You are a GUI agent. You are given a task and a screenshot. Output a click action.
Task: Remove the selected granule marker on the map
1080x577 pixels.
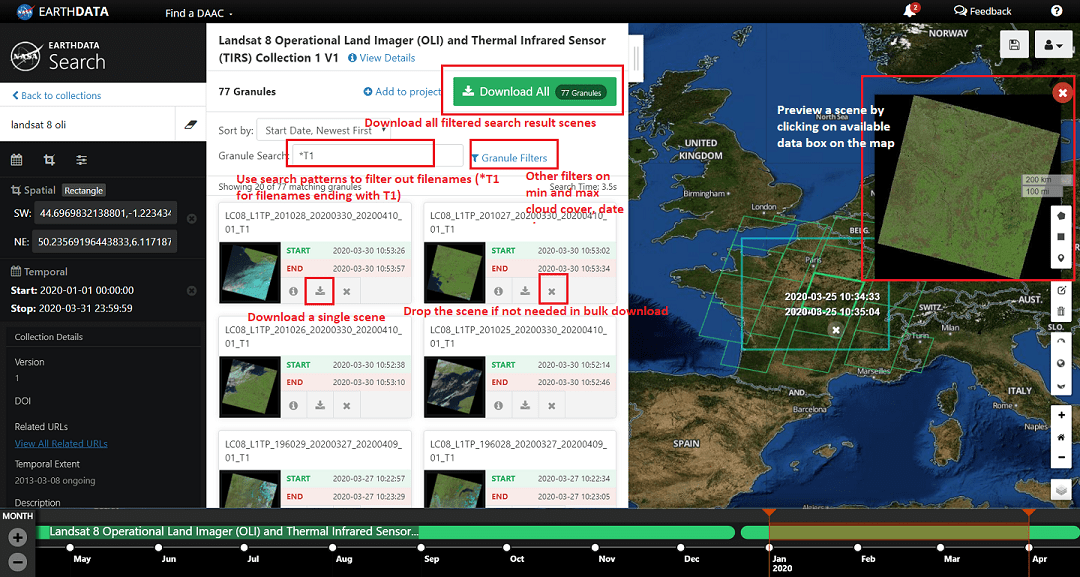(x=836, y=330)
